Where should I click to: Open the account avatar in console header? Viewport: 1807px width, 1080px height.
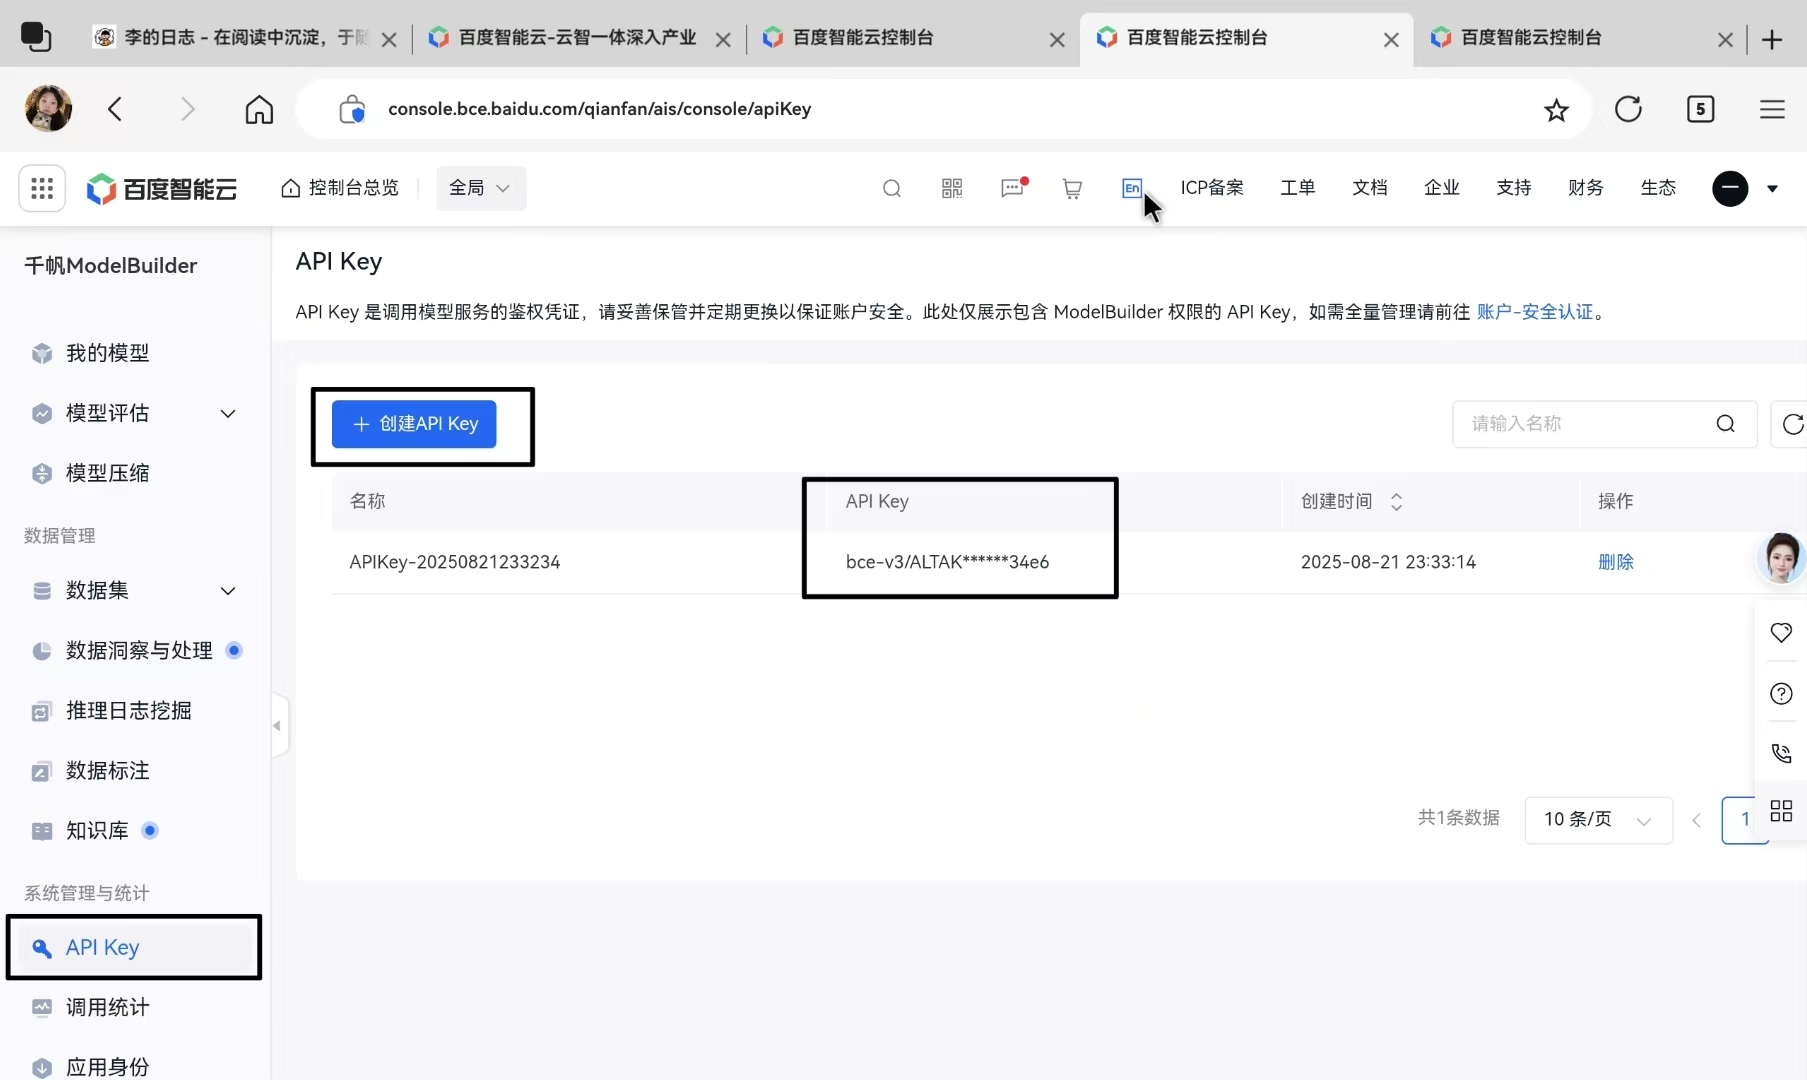pyautogui.click(x=1730, y=188)
